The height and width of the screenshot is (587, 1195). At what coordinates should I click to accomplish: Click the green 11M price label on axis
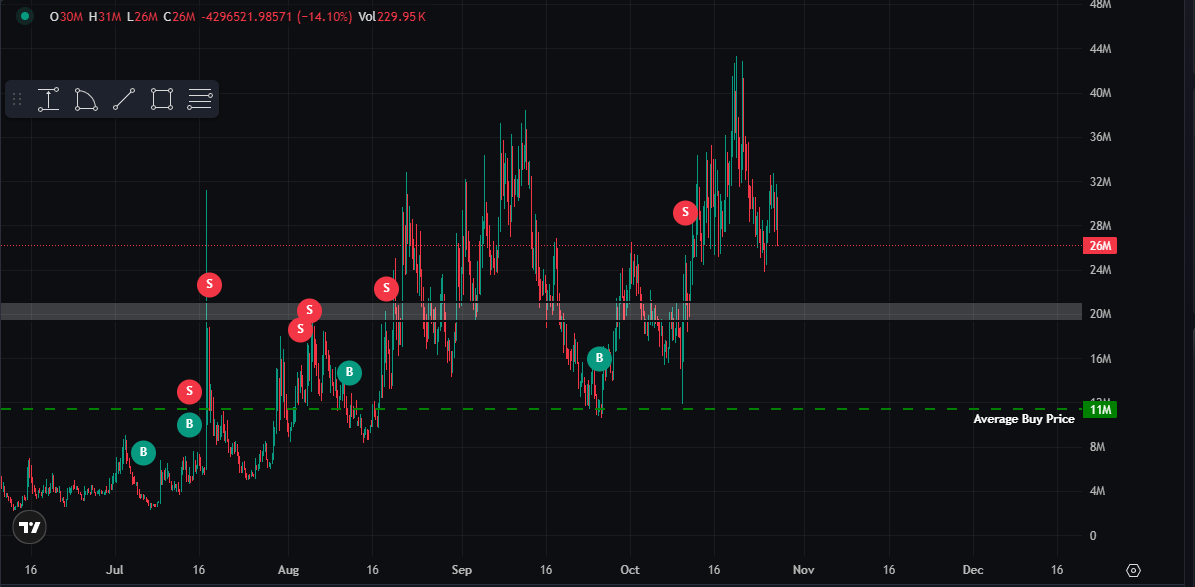coord(1098,409)
